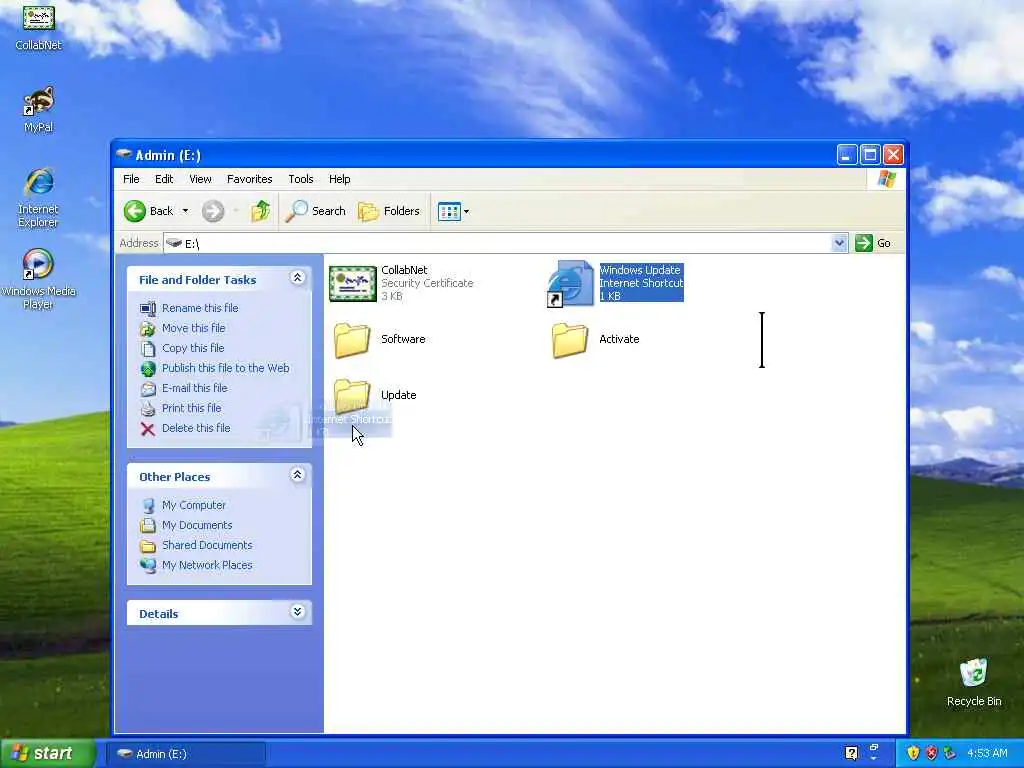Viewport: 1024px width, 768px height.
Task: Open My Computer from Other Places
Action: pyautogui.click(x=193, y=505)
